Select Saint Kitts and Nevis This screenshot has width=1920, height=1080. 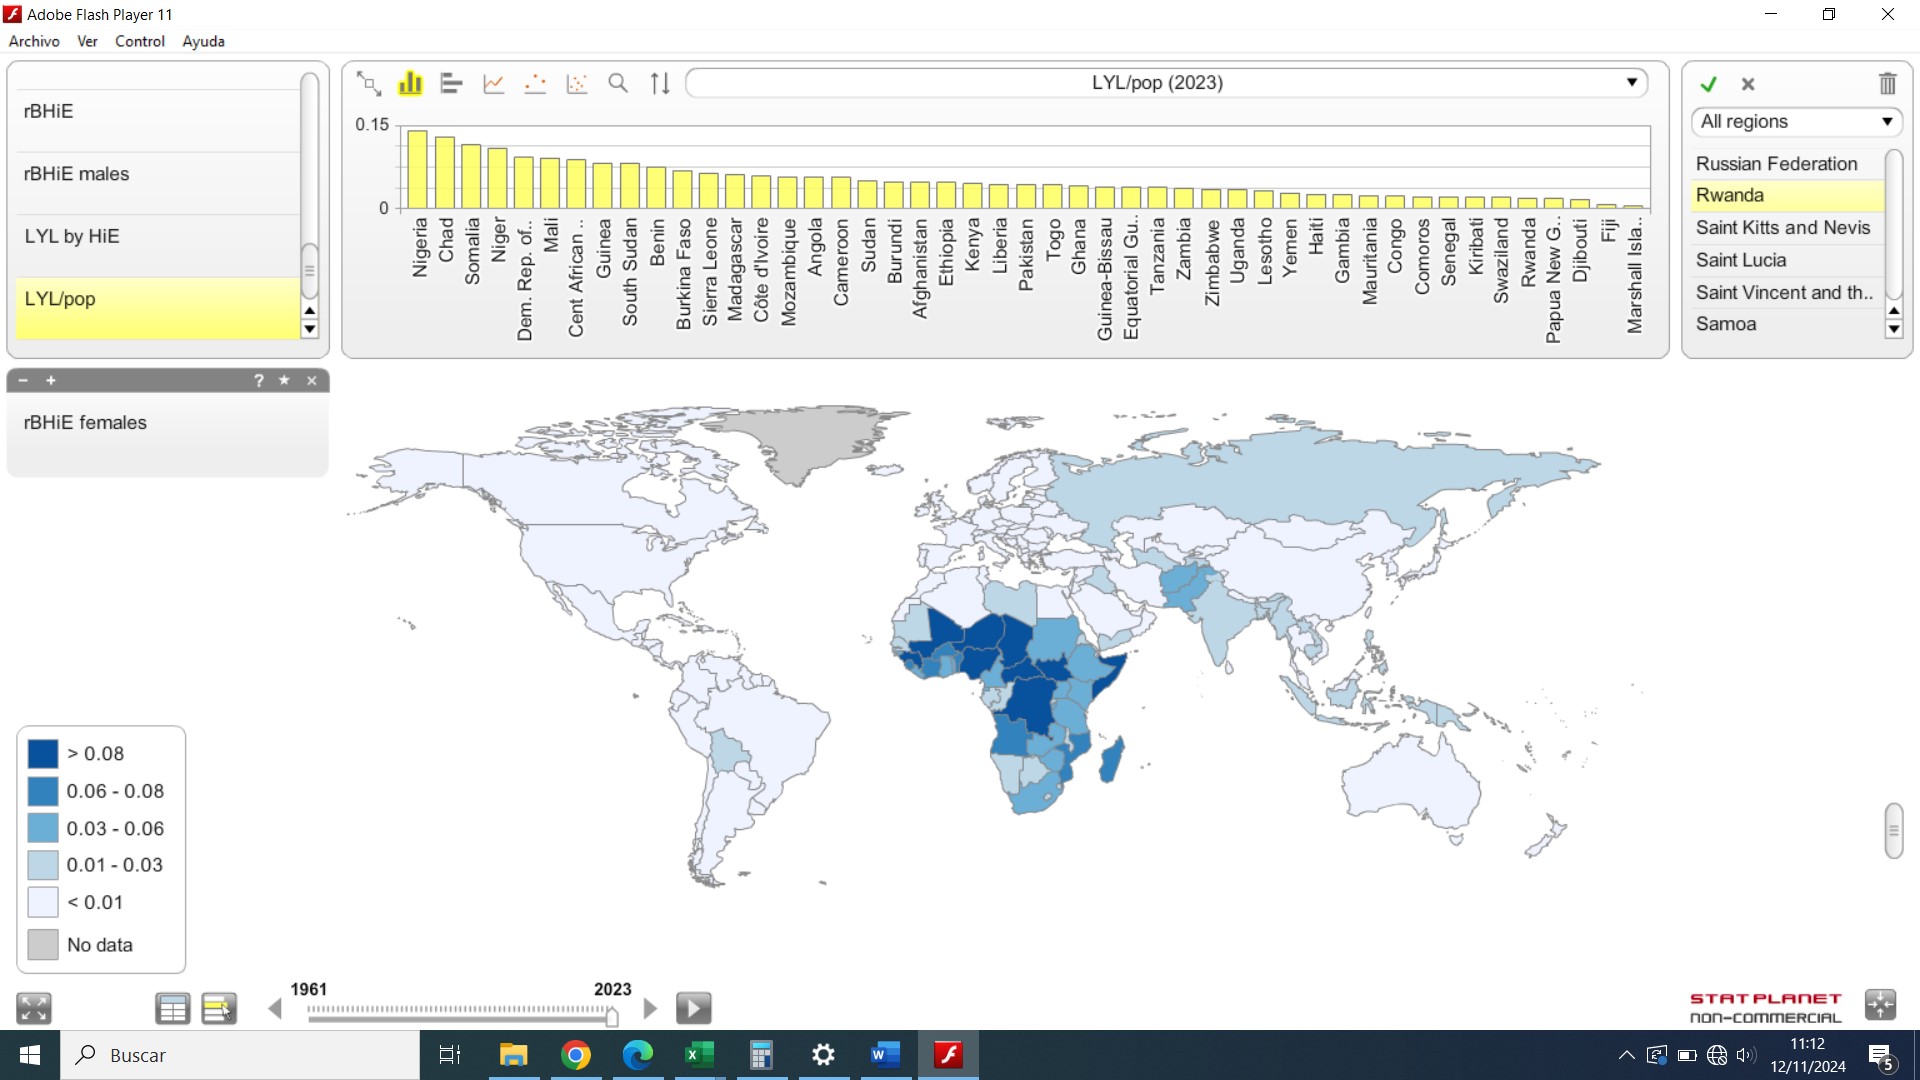(x=1787, y=228)
